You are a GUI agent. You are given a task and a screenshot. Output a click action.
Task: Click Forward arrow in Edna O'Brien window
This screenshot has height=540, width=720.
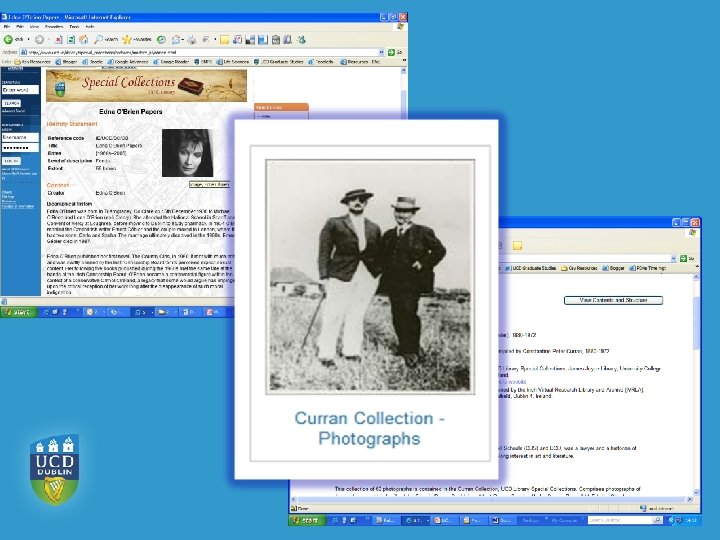(39, 40)
